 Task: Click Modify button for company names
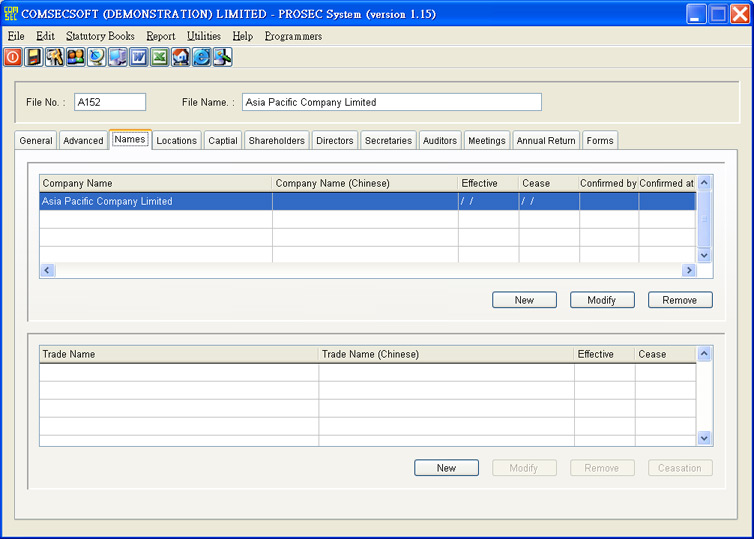pos(602,300)
